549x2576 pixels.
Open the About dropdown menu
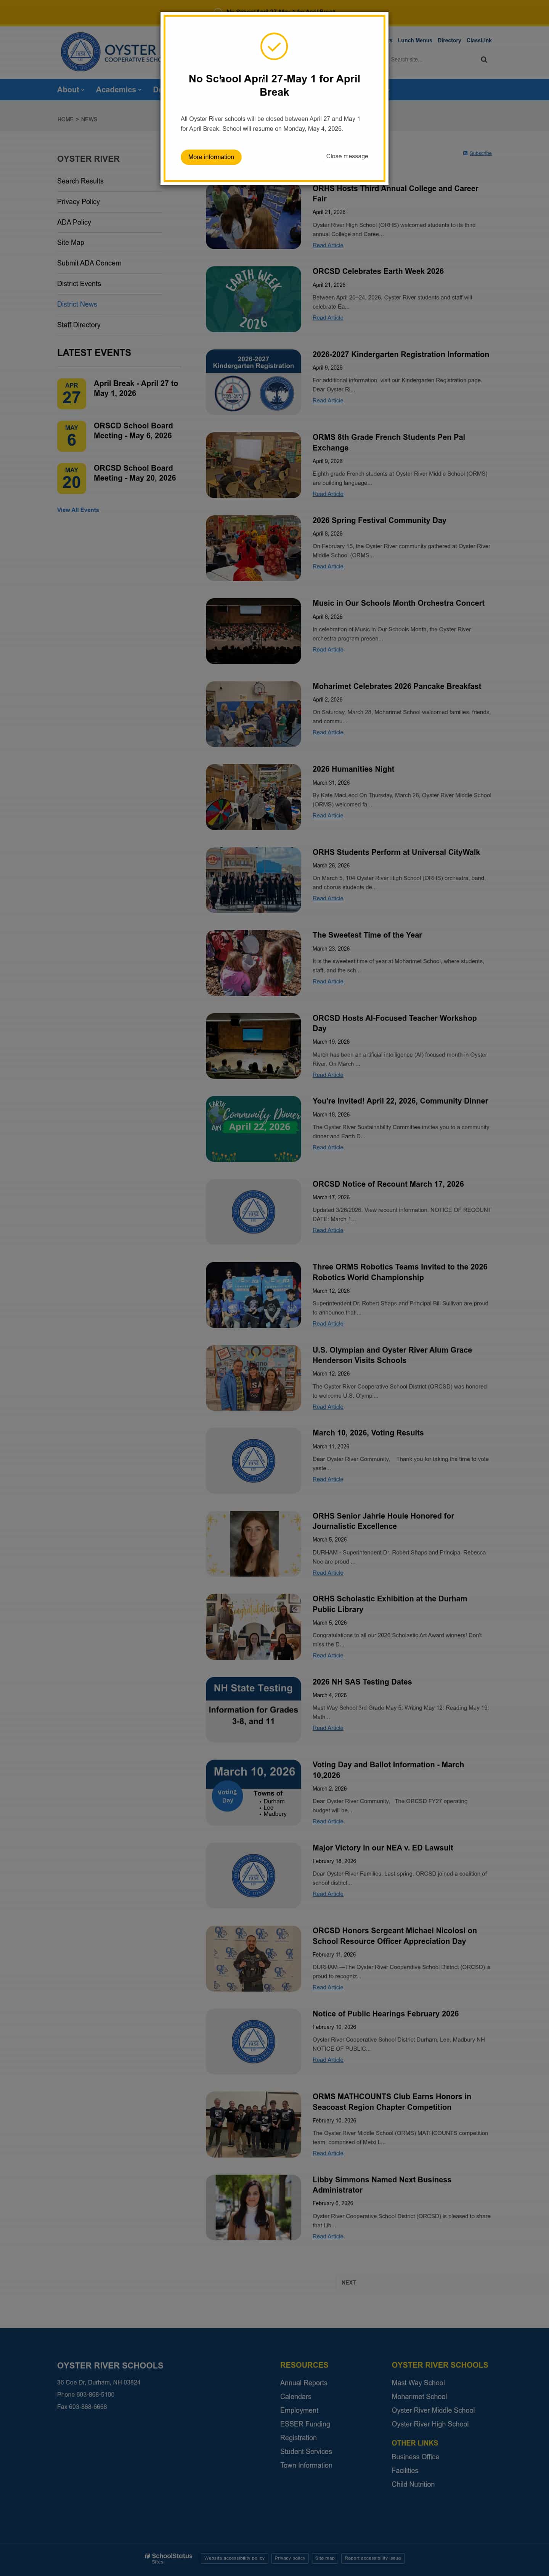[x=71, y=90]
